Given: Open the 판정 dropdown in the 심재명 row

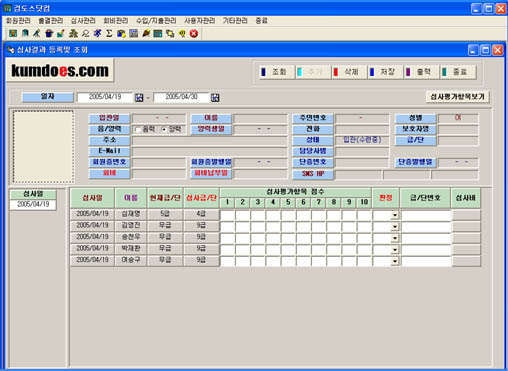Looking at the screenshot, I should coord(395,215).
